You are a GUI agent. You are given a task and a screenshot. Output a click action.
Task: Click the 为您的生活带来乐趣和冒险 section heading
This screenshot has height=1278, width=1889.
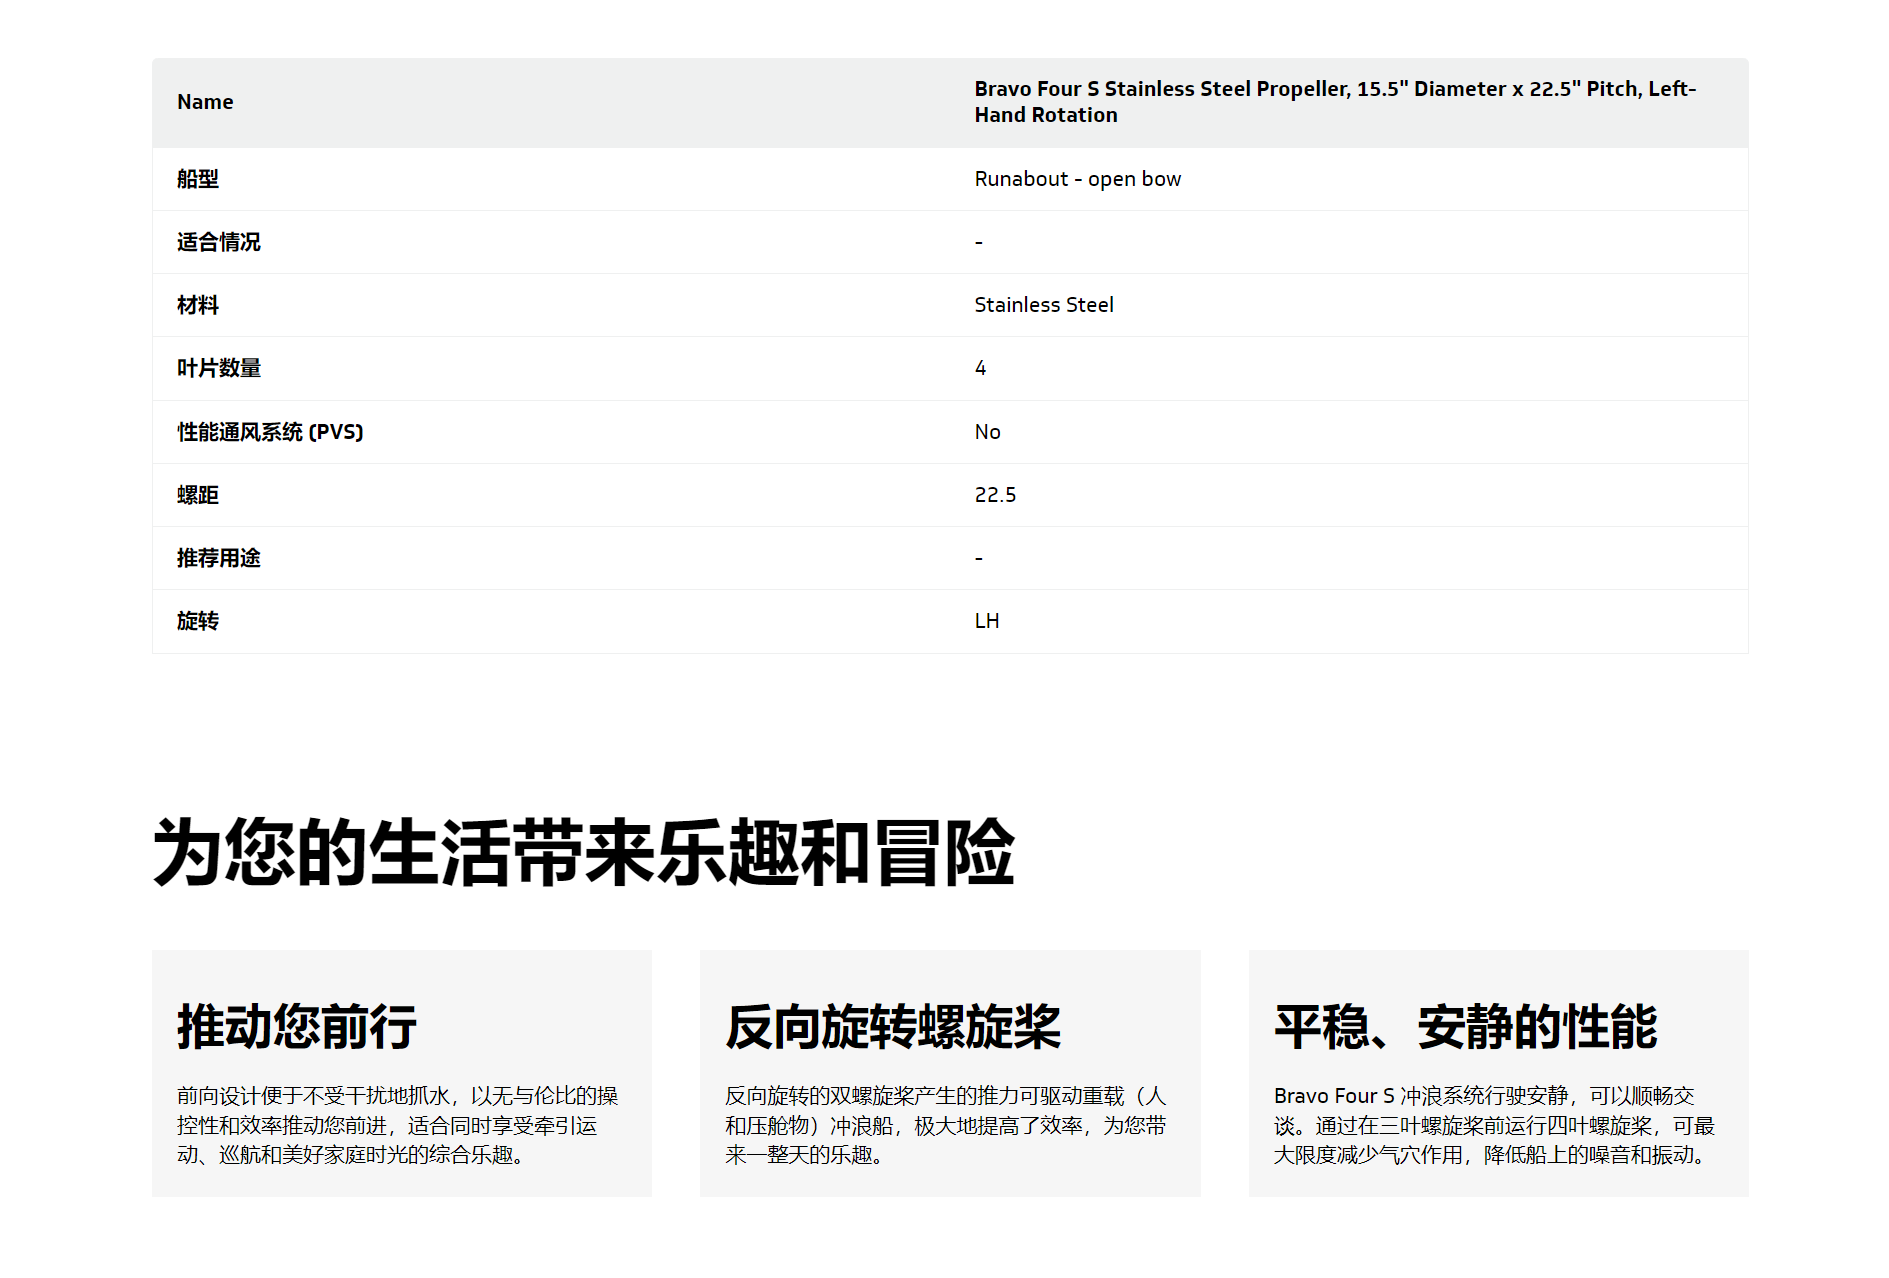tap(583, 852)
